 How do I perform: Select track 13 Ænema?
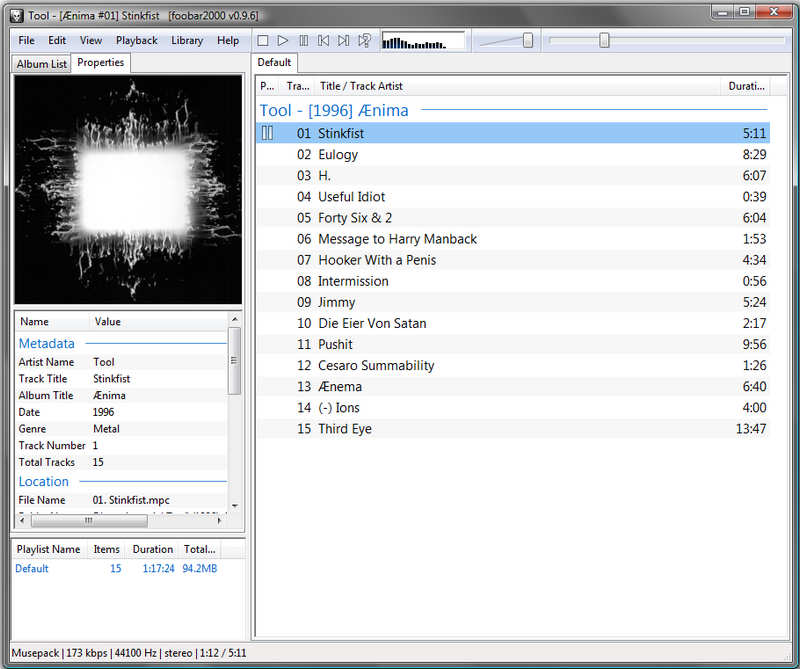pyautogui.click(x=513, y=387)
